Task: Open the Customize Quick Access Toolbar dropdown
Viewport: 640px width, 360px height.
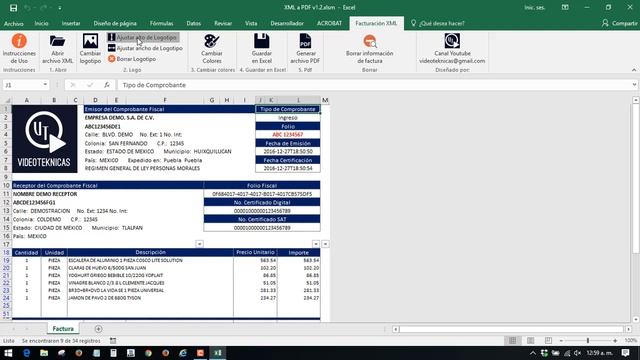Action: [60, 8]
